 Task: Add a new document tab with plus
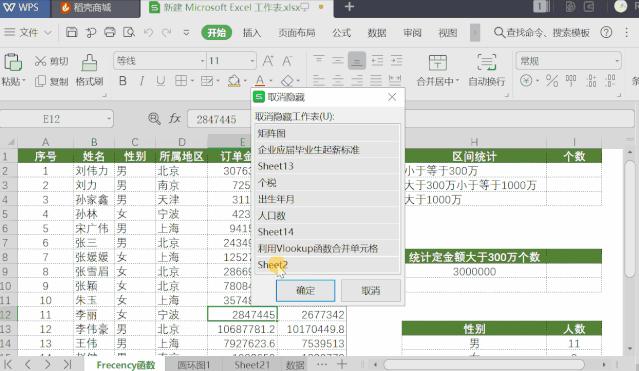(x=349, y=7)
